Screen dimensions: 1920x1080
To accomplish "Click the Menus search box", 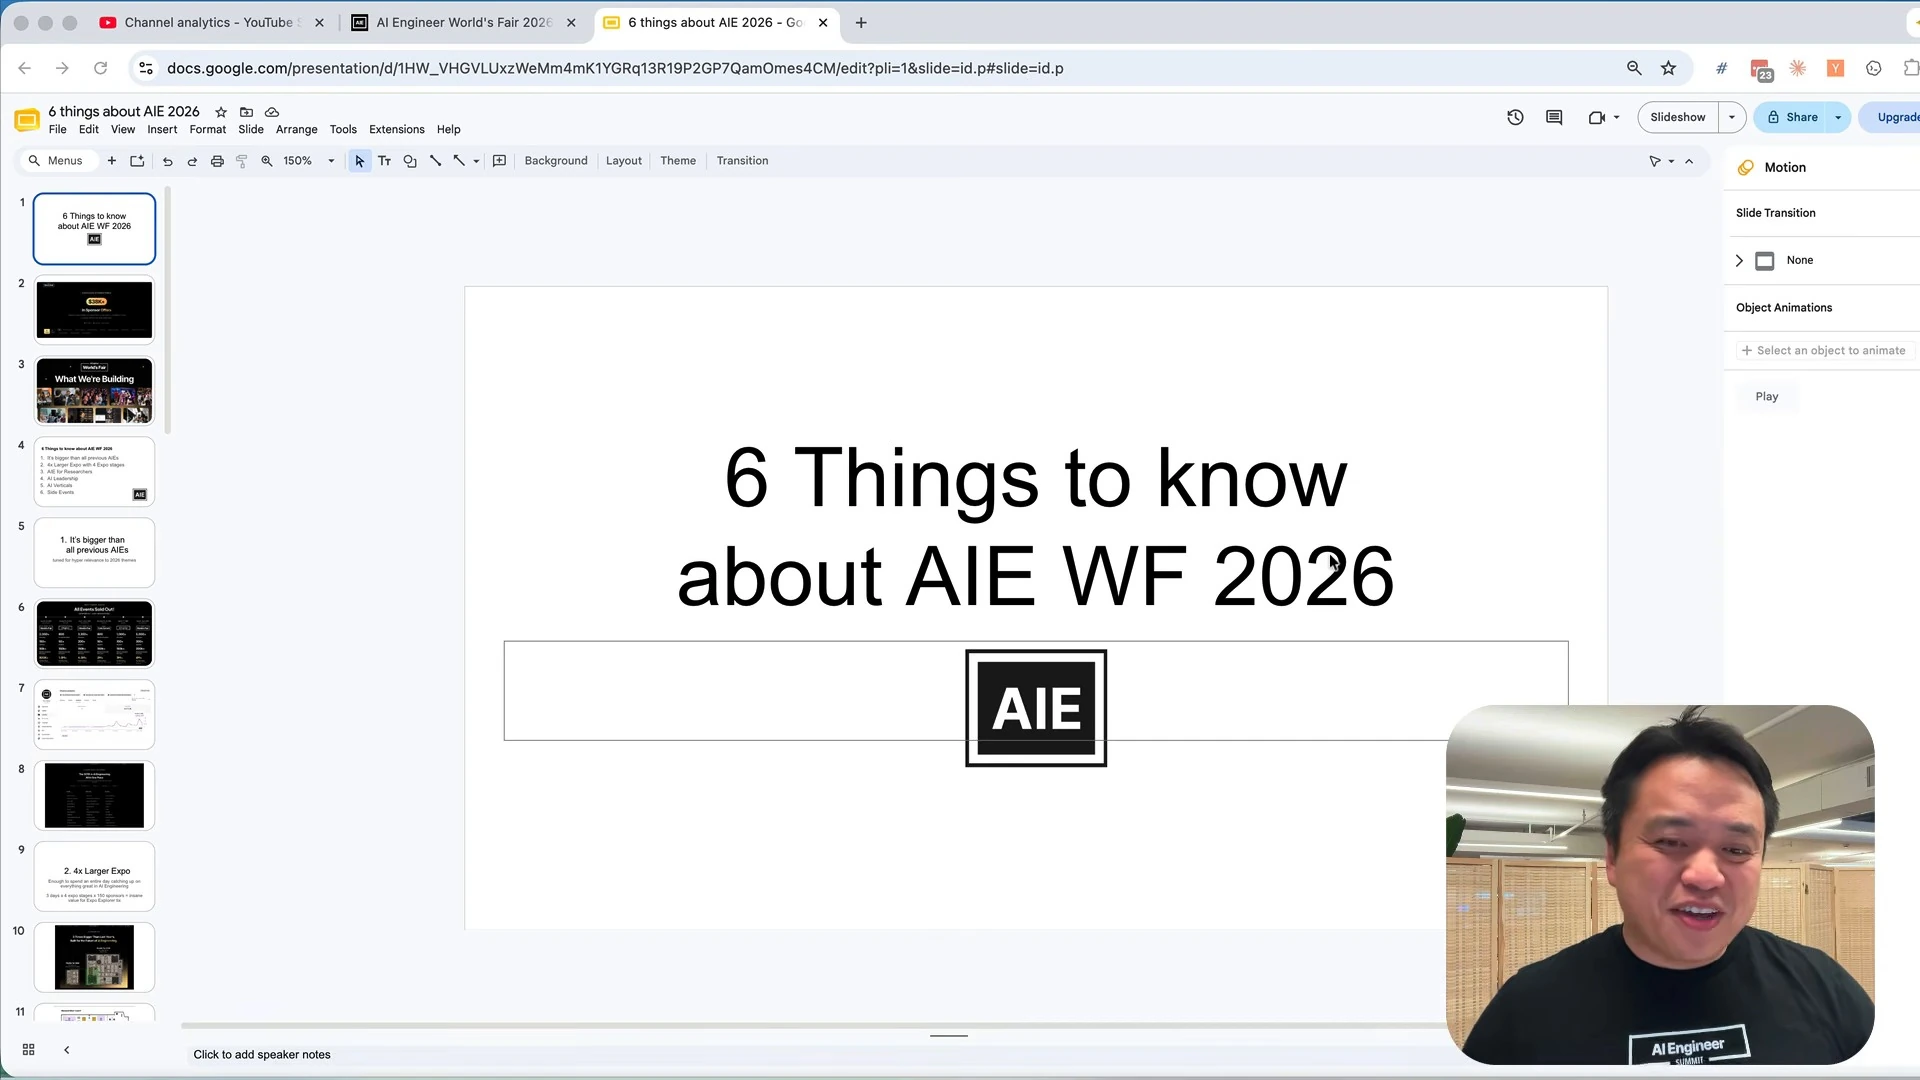I will coord(58,161).
